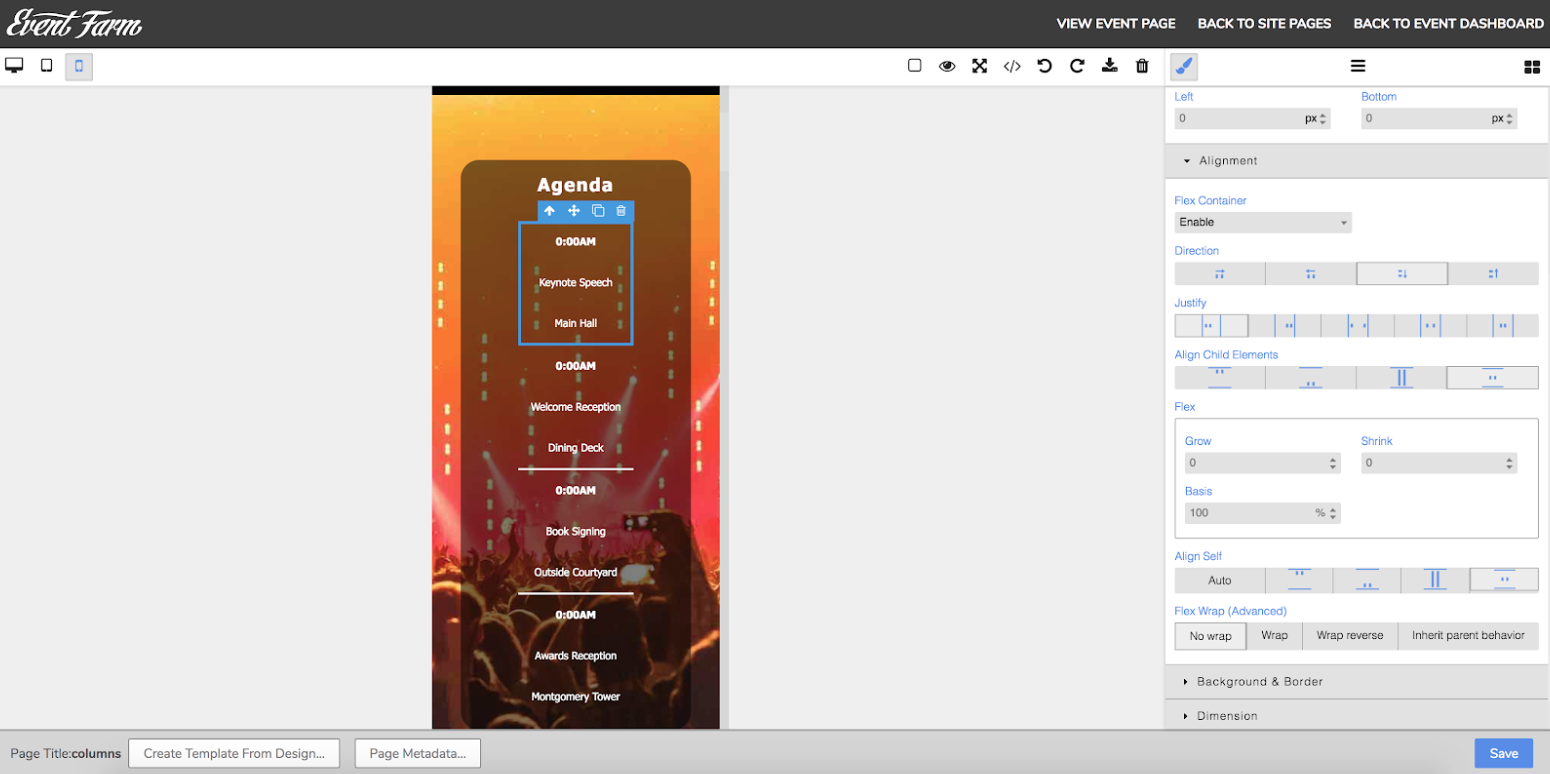This screenshot has height=774, width=1550.
Task: Click Create Template From Design button
Action: [234, 753]
